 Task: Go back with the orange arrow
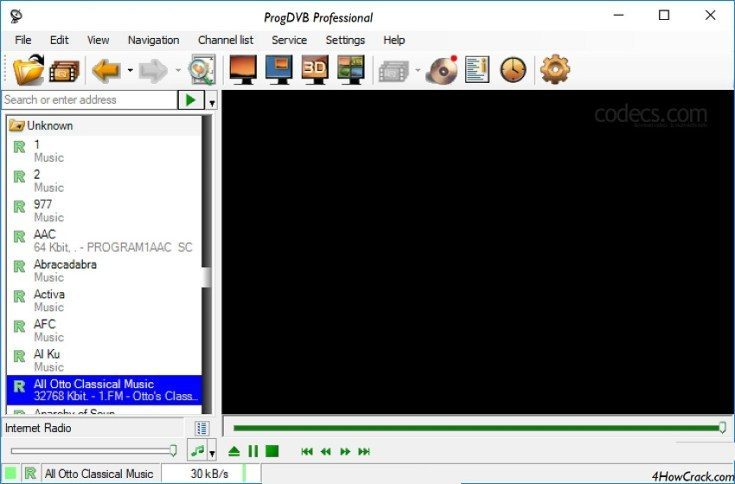107,71
